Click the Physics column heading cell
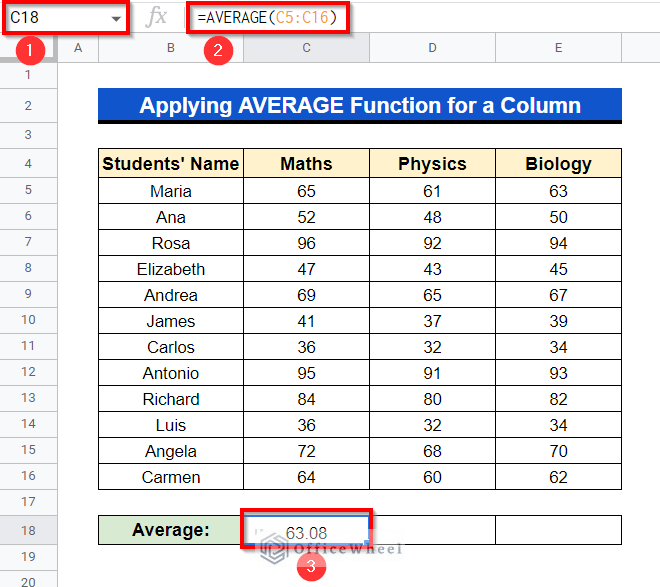 pos(432,164)
